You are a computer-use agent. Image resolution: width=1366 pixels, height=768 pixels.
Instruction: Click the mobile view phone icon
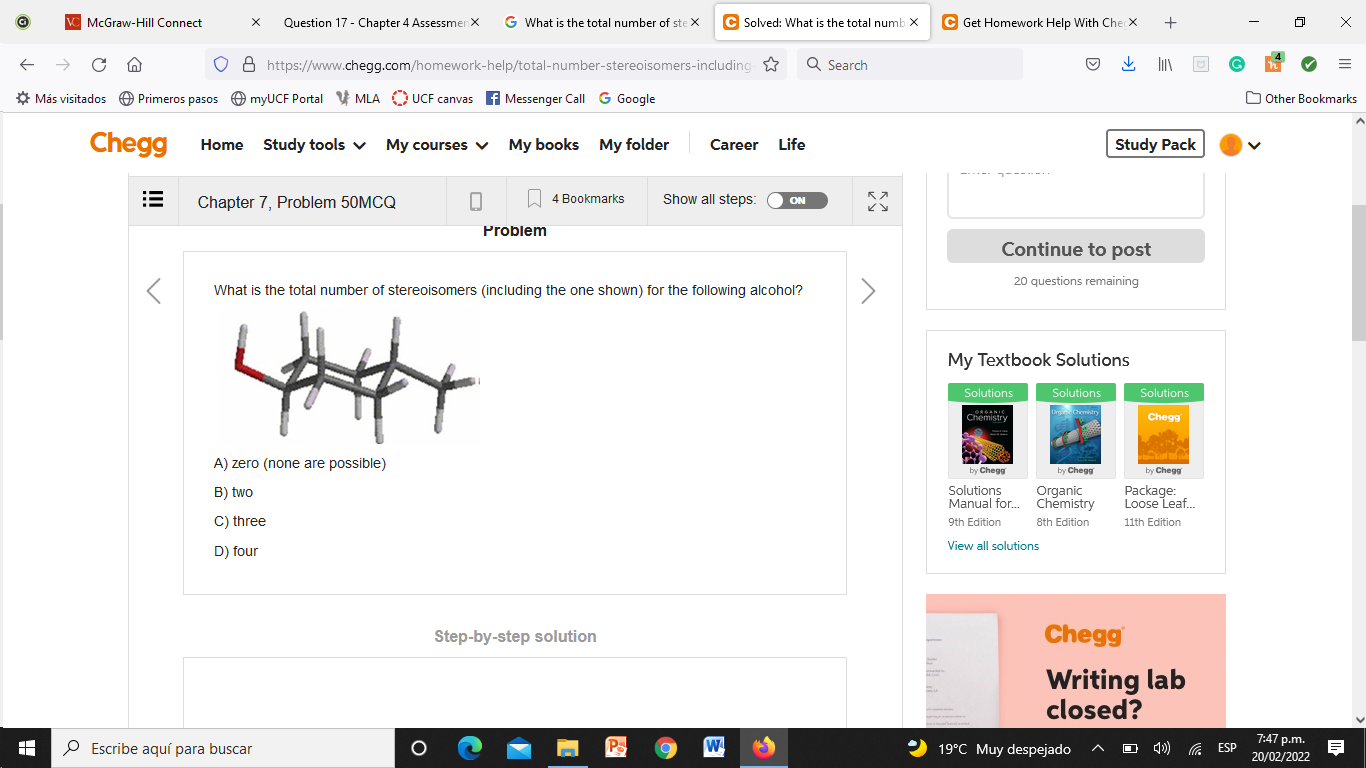click(476, 201)
